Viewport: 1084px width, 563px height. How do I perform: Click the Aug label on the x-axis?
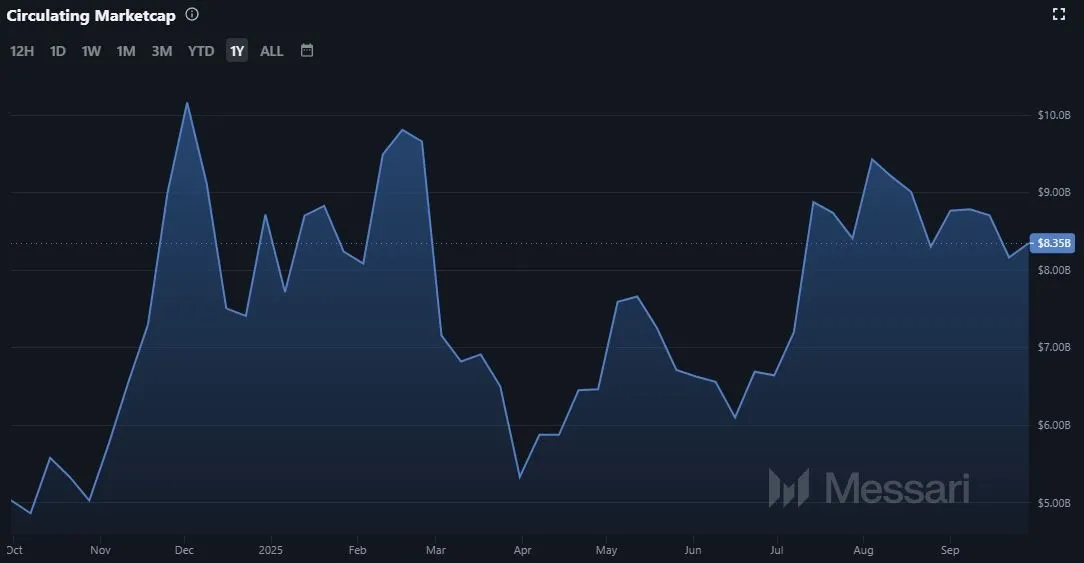[x=864, y=550]
